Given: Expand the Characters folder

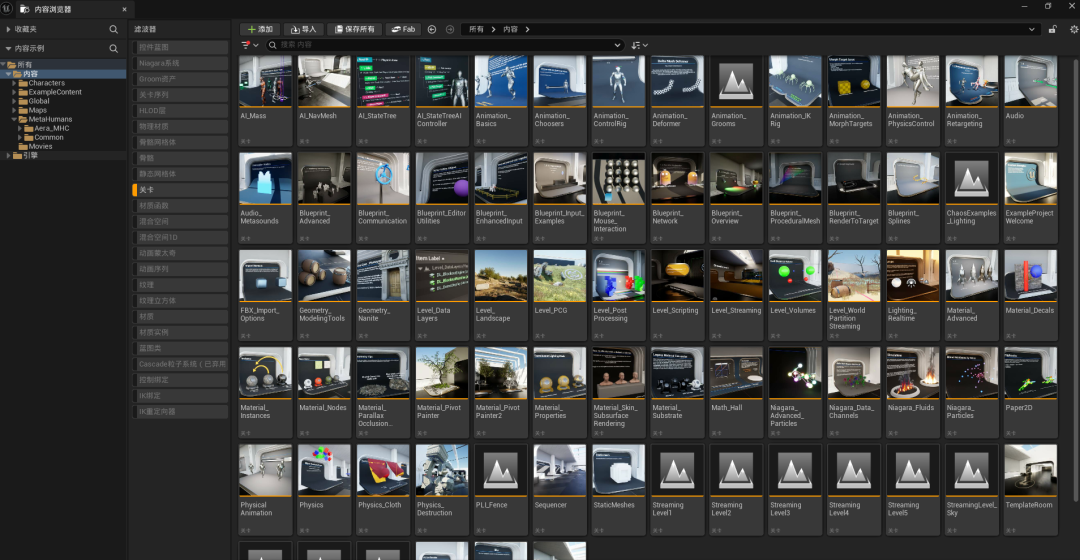Looking at the screenshot, I should [x=14, y=83].
